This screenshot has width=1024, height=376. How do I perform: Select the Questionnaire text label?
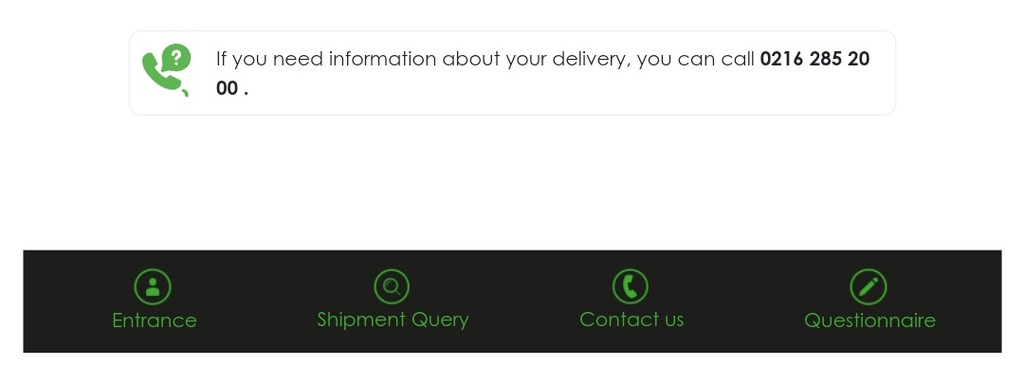[x=869, y=321]
